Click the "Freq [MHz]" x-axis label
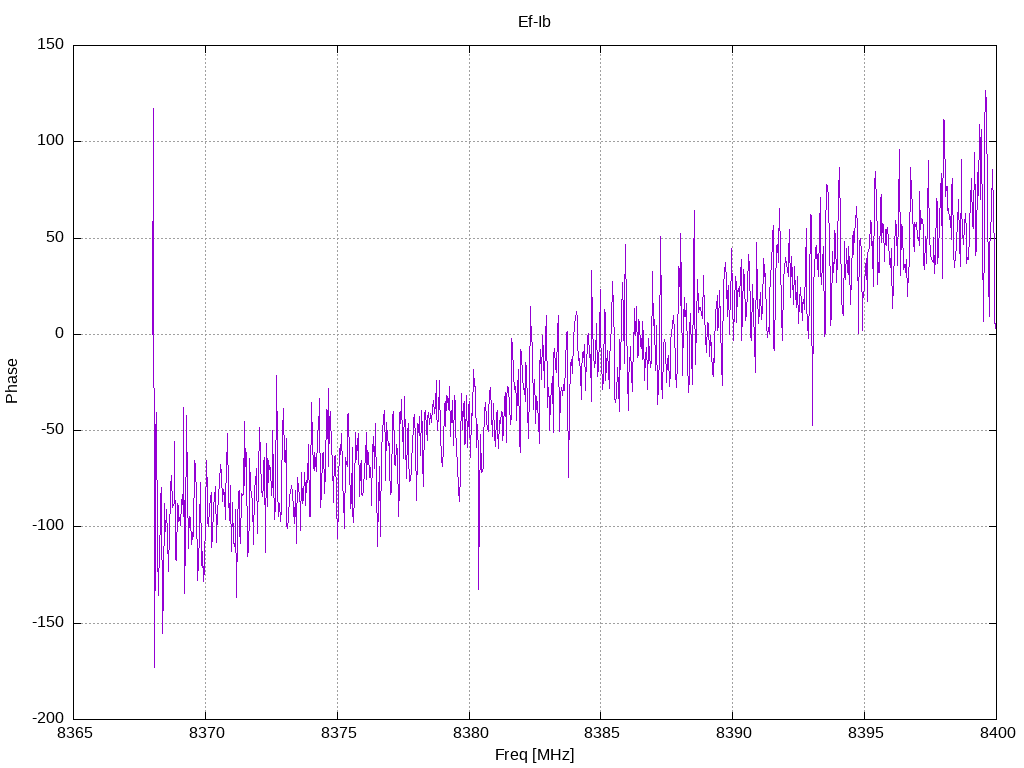Image resolution: width=1024 pixels, height=768 pixels. (x=534, y=755)
